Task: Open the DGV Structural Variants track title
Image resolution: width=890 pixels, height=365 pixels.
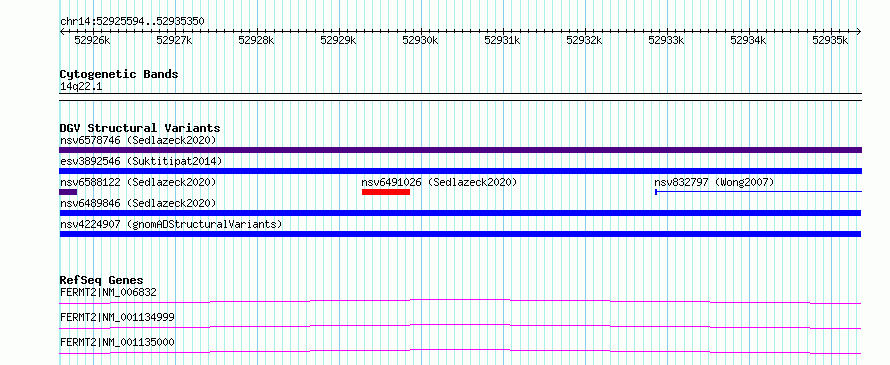Action: pyautogui.click(x=140, y=128)
